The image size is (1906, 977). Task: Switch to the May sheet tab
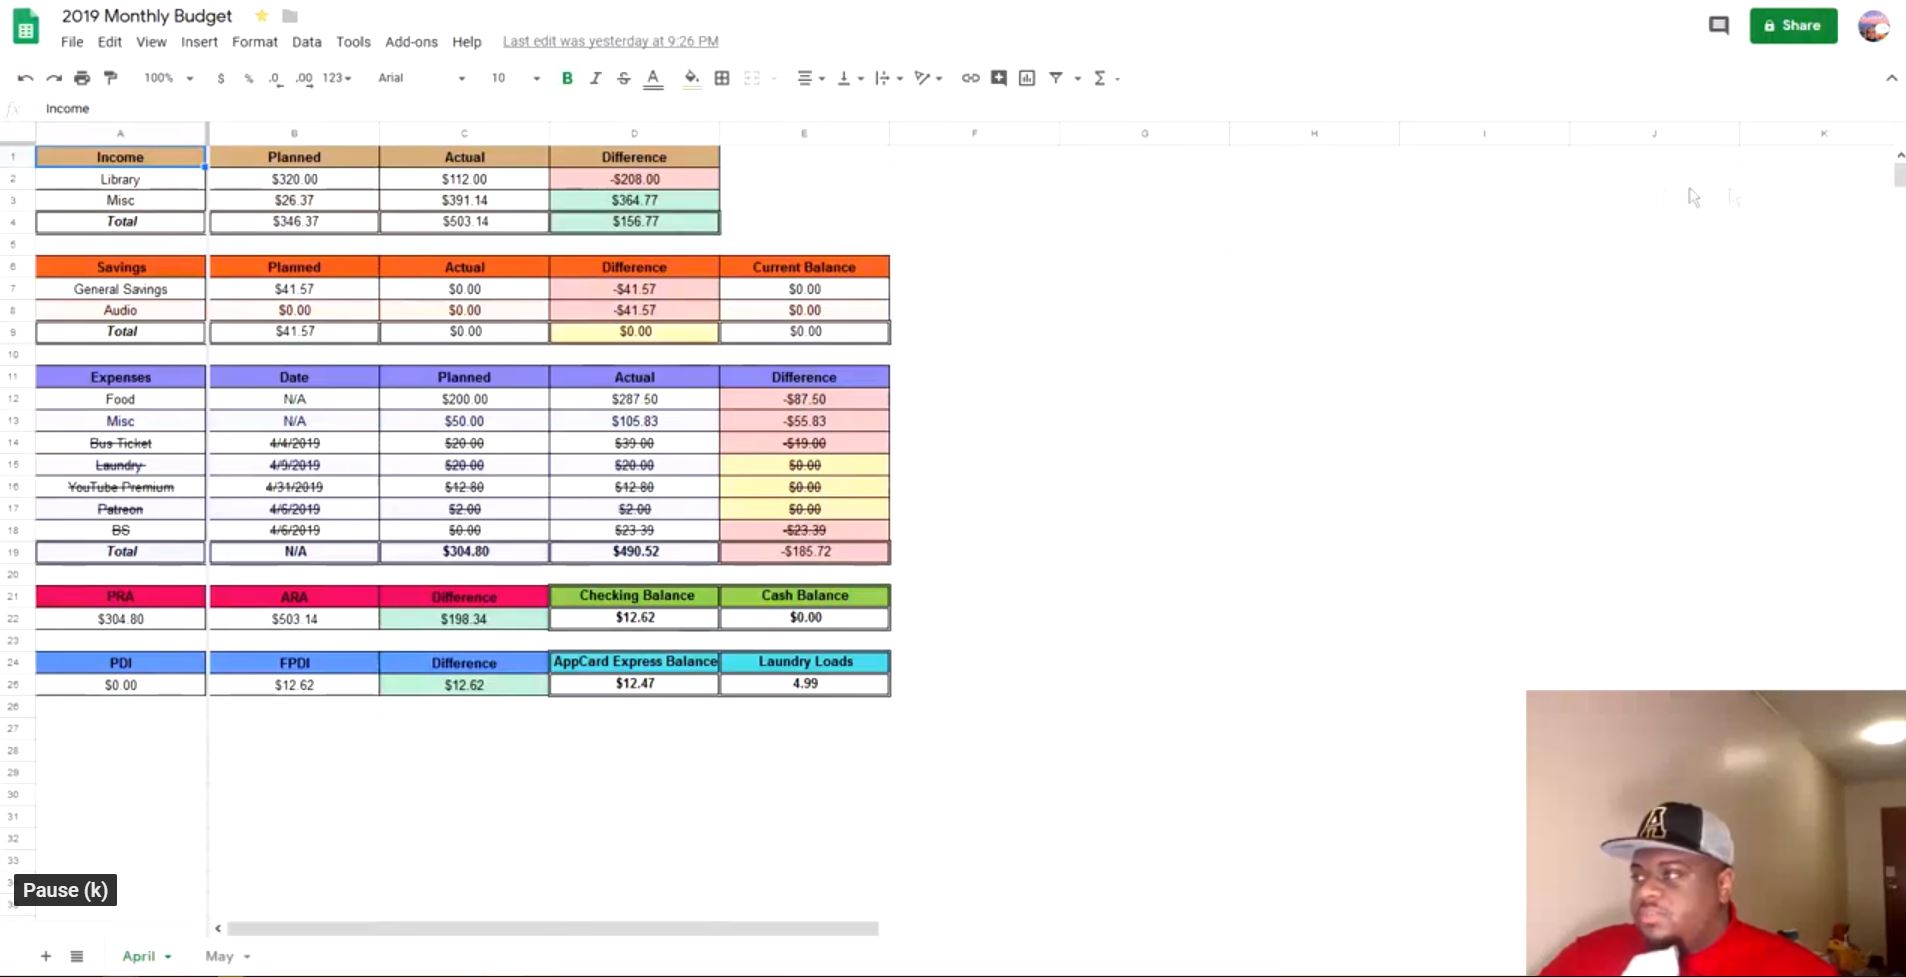(219, 956)
